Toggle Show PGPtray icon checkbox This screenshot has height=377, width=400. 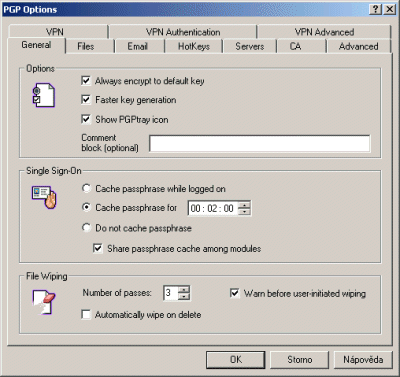pyautogui.click(x=86, y=119)
